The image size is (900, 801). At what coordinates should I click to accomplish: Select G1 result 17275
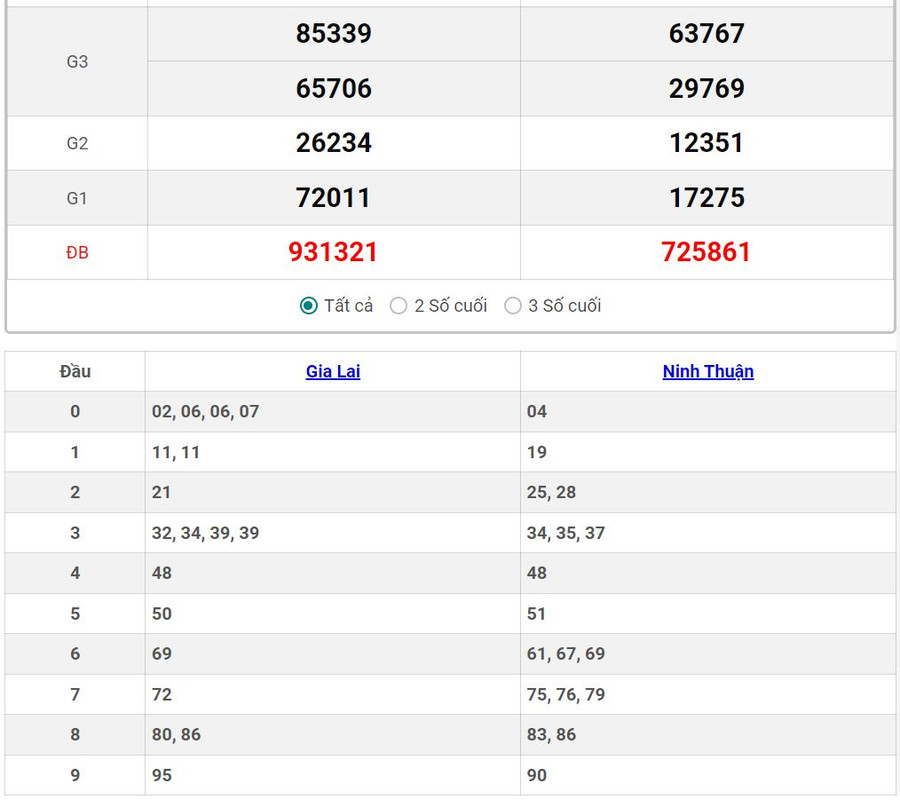click(x=706, y=198)
